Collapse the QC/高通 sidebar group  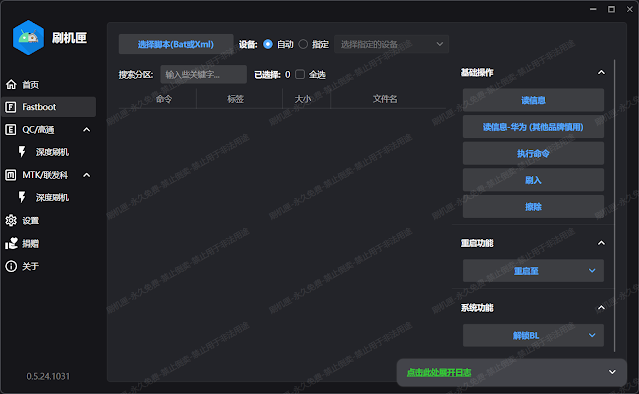[86, 130]
